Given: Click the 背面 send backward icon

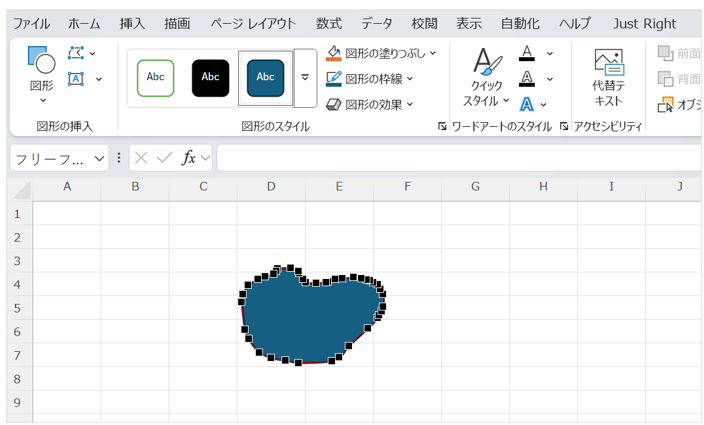Looking at the screenshot, I should (x=665, y=79).
